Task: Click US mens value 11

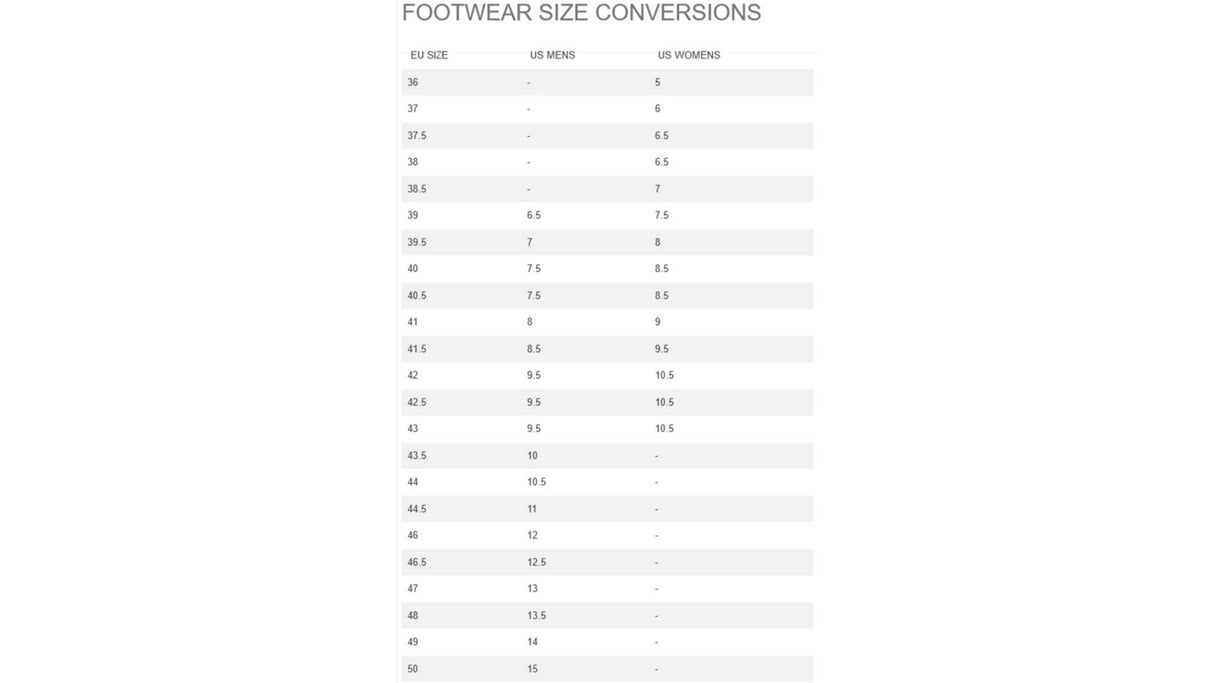Action: pos(532,509)
